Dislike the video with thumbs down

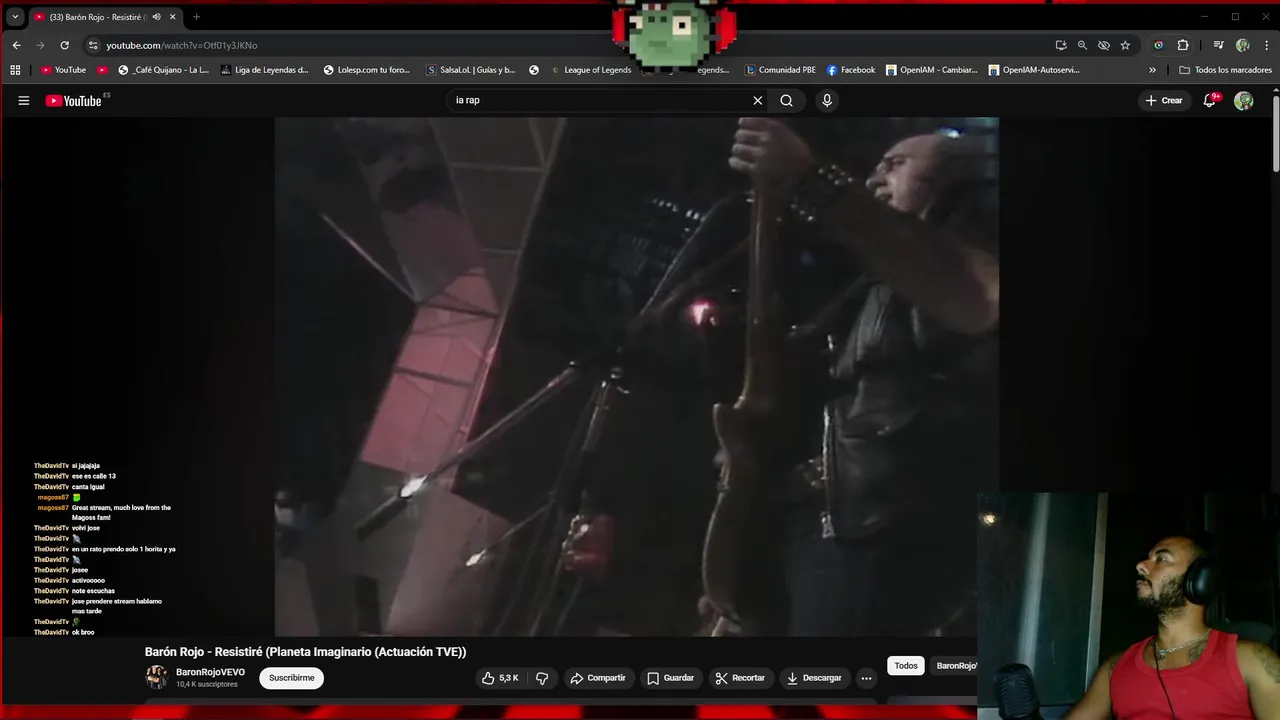pyautogui.click(x=542, y=678)
